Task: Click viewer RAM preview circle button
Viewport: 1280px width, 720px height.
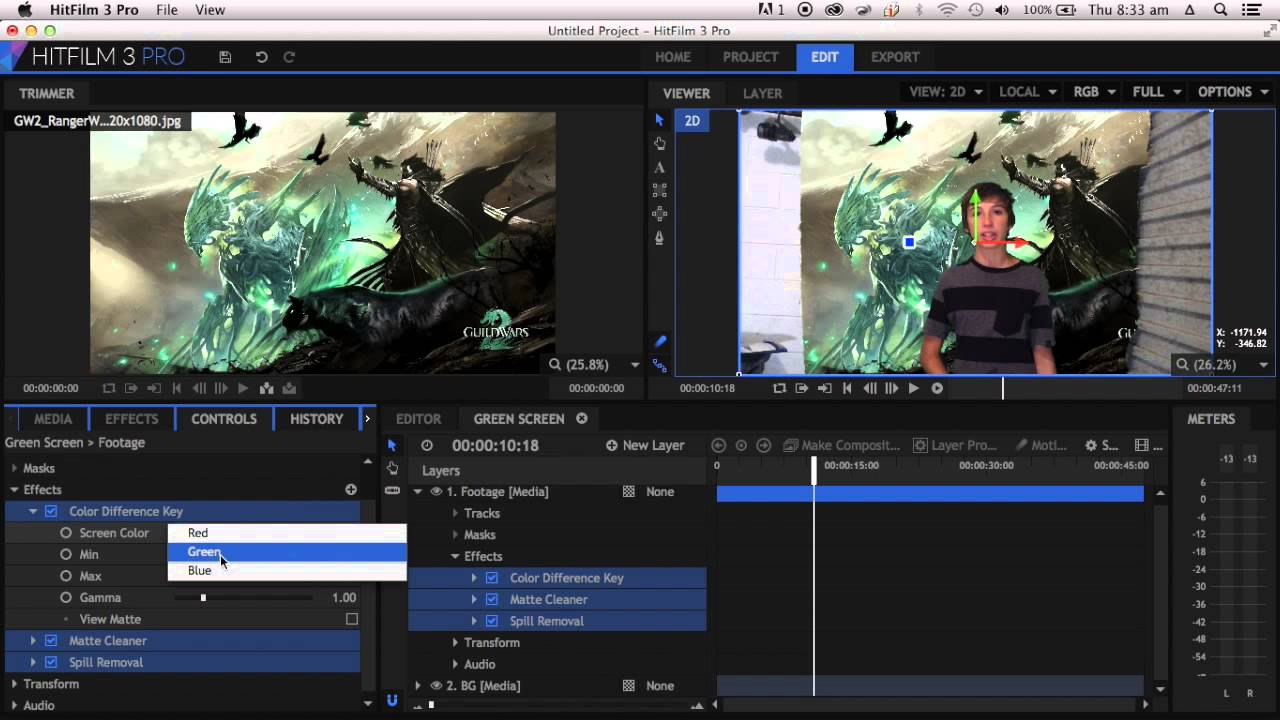Action: click(937, 388)
